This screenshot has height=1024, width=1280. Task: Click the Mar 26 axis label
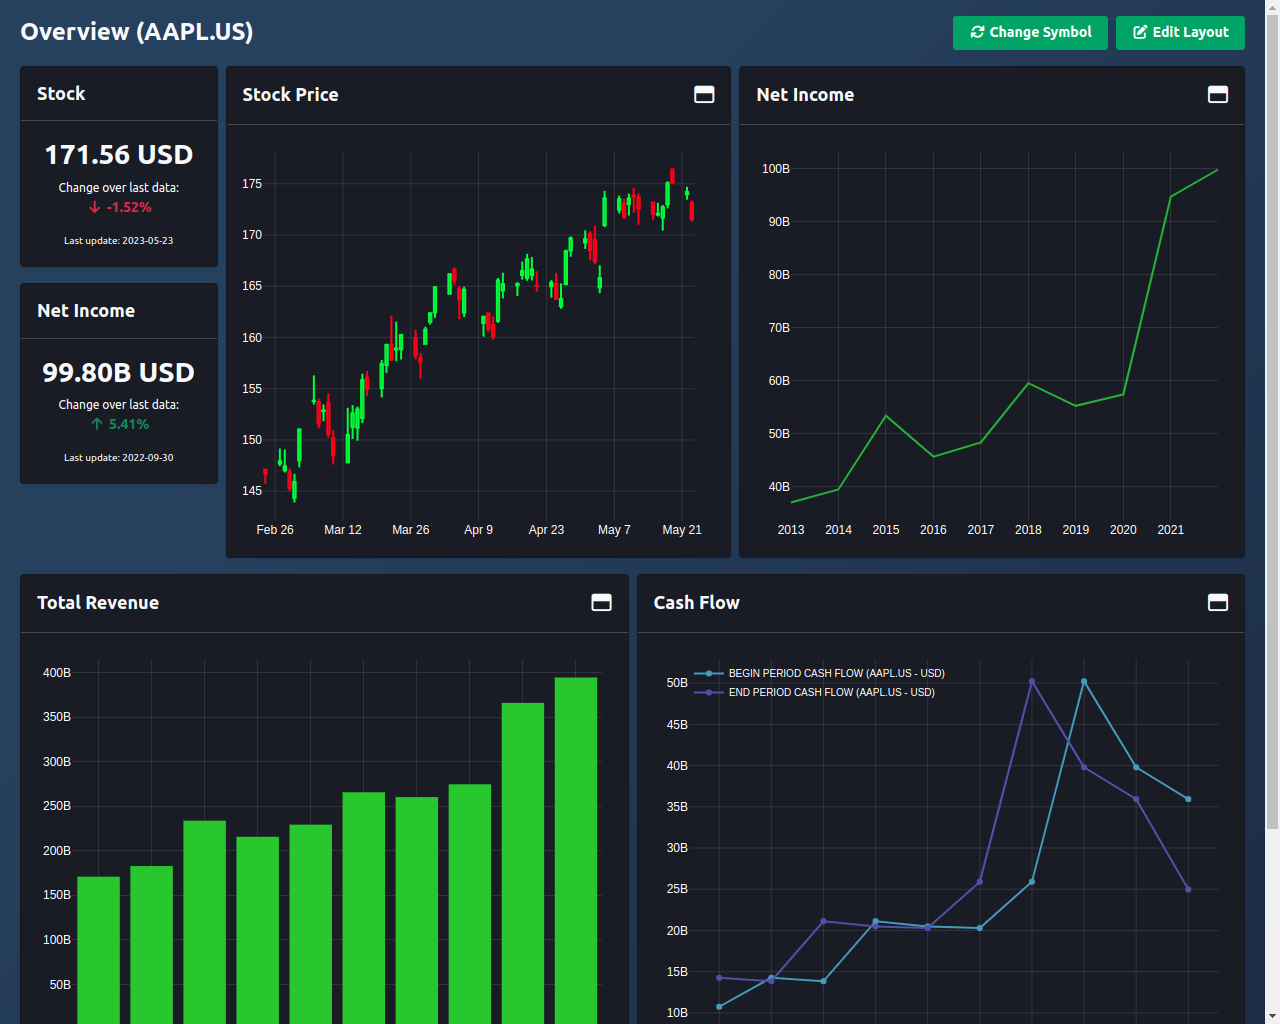point(411,530)
